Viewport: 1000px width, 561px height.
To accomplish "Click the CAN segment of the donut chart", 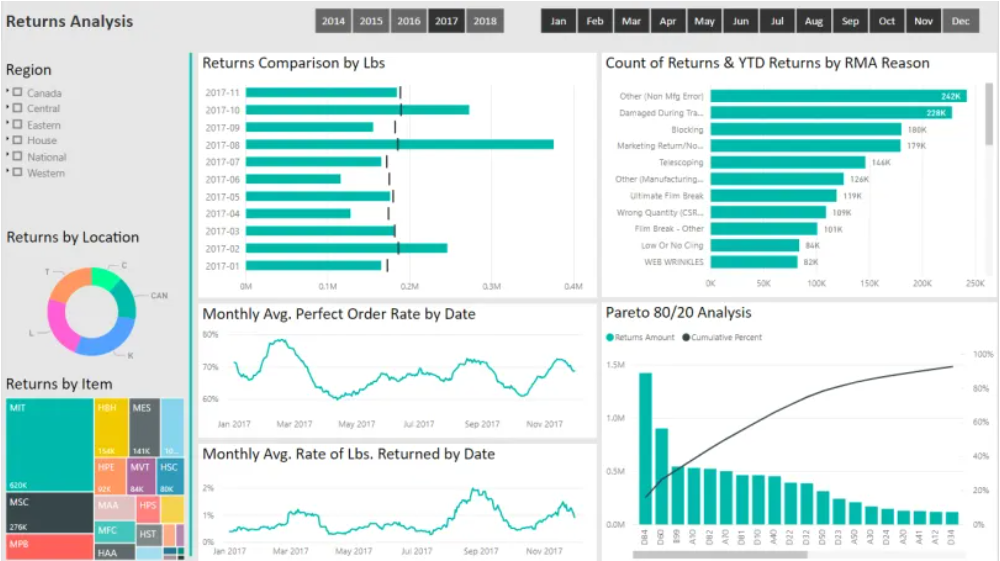I will tap(126, 298).
